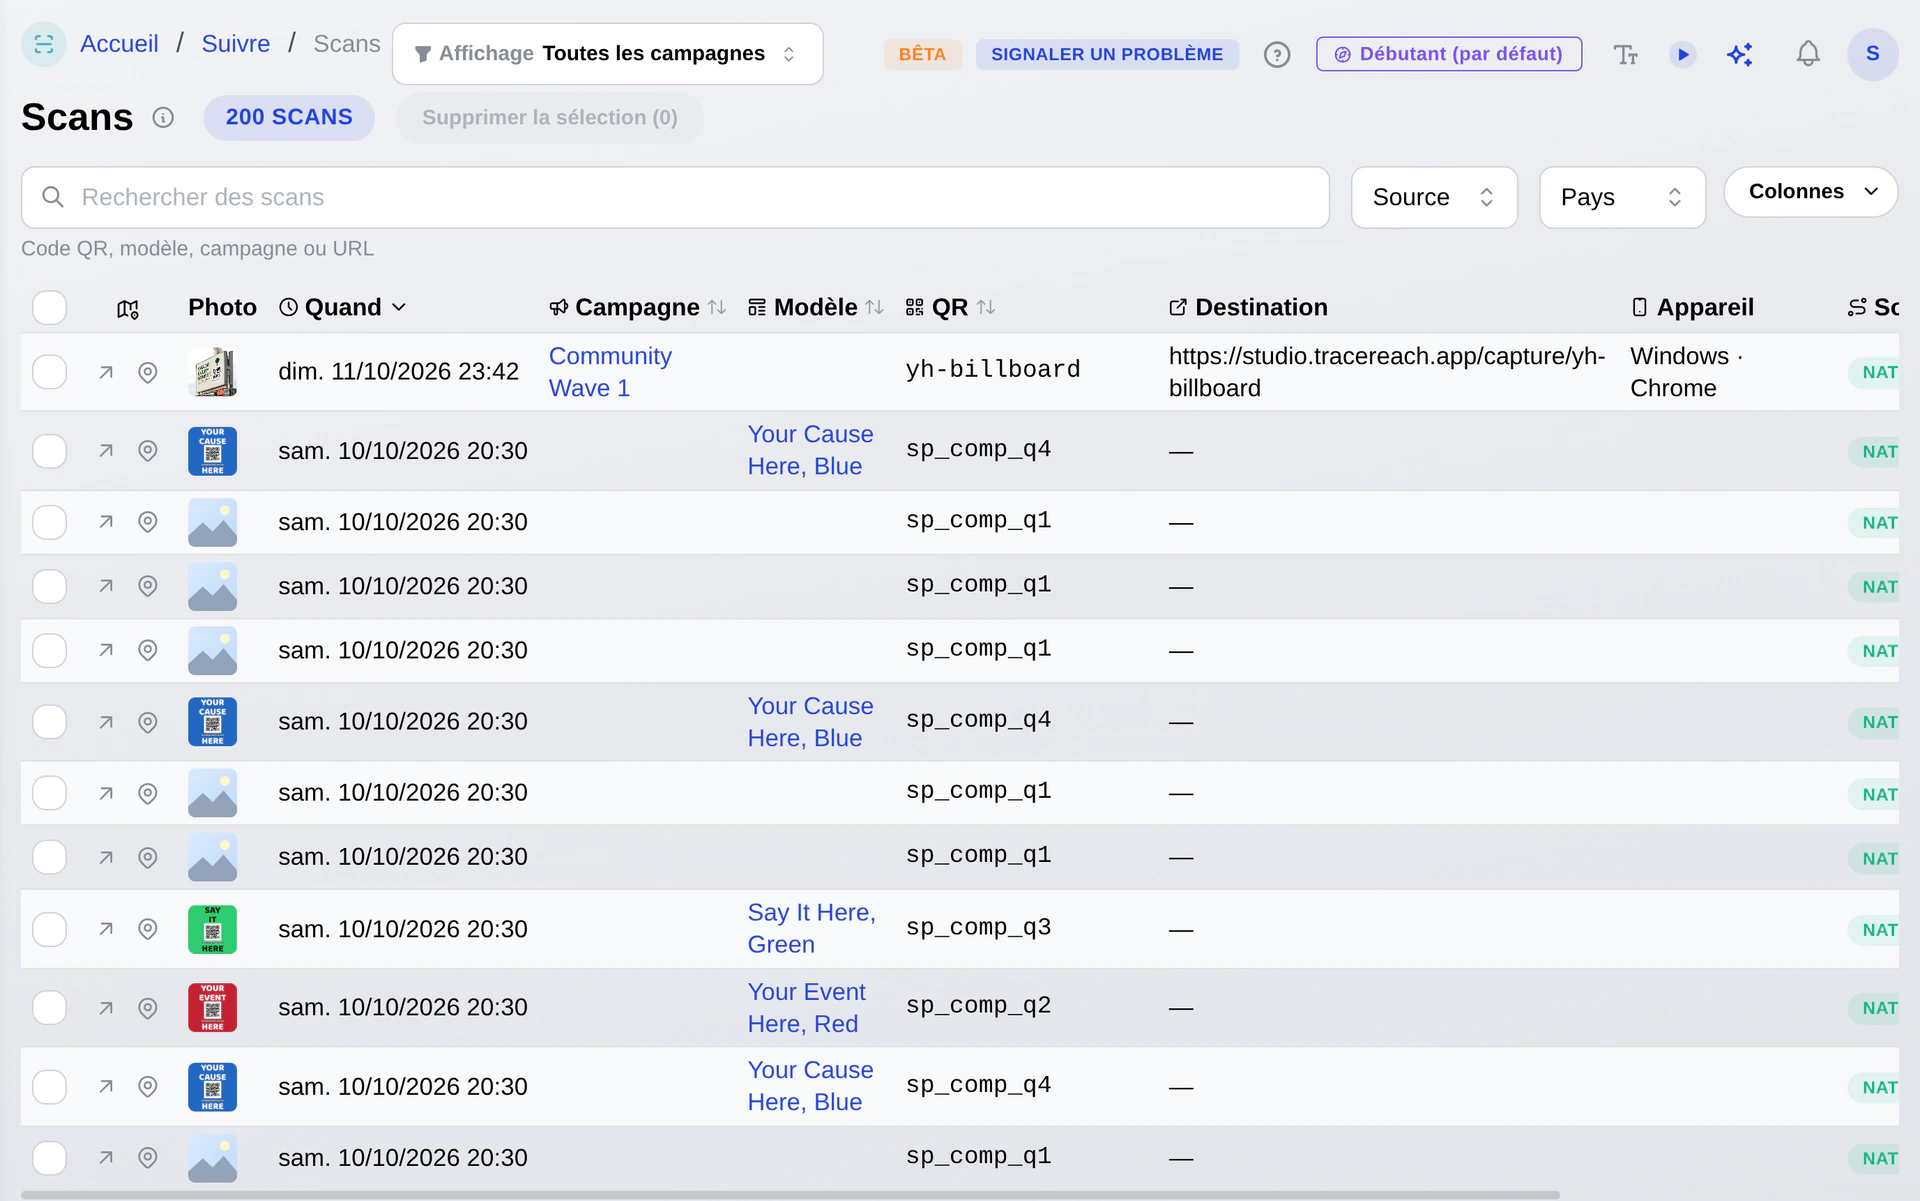Open the notifications bell
This screenshot has height=1201, width=1920.
click(1808, 54)
